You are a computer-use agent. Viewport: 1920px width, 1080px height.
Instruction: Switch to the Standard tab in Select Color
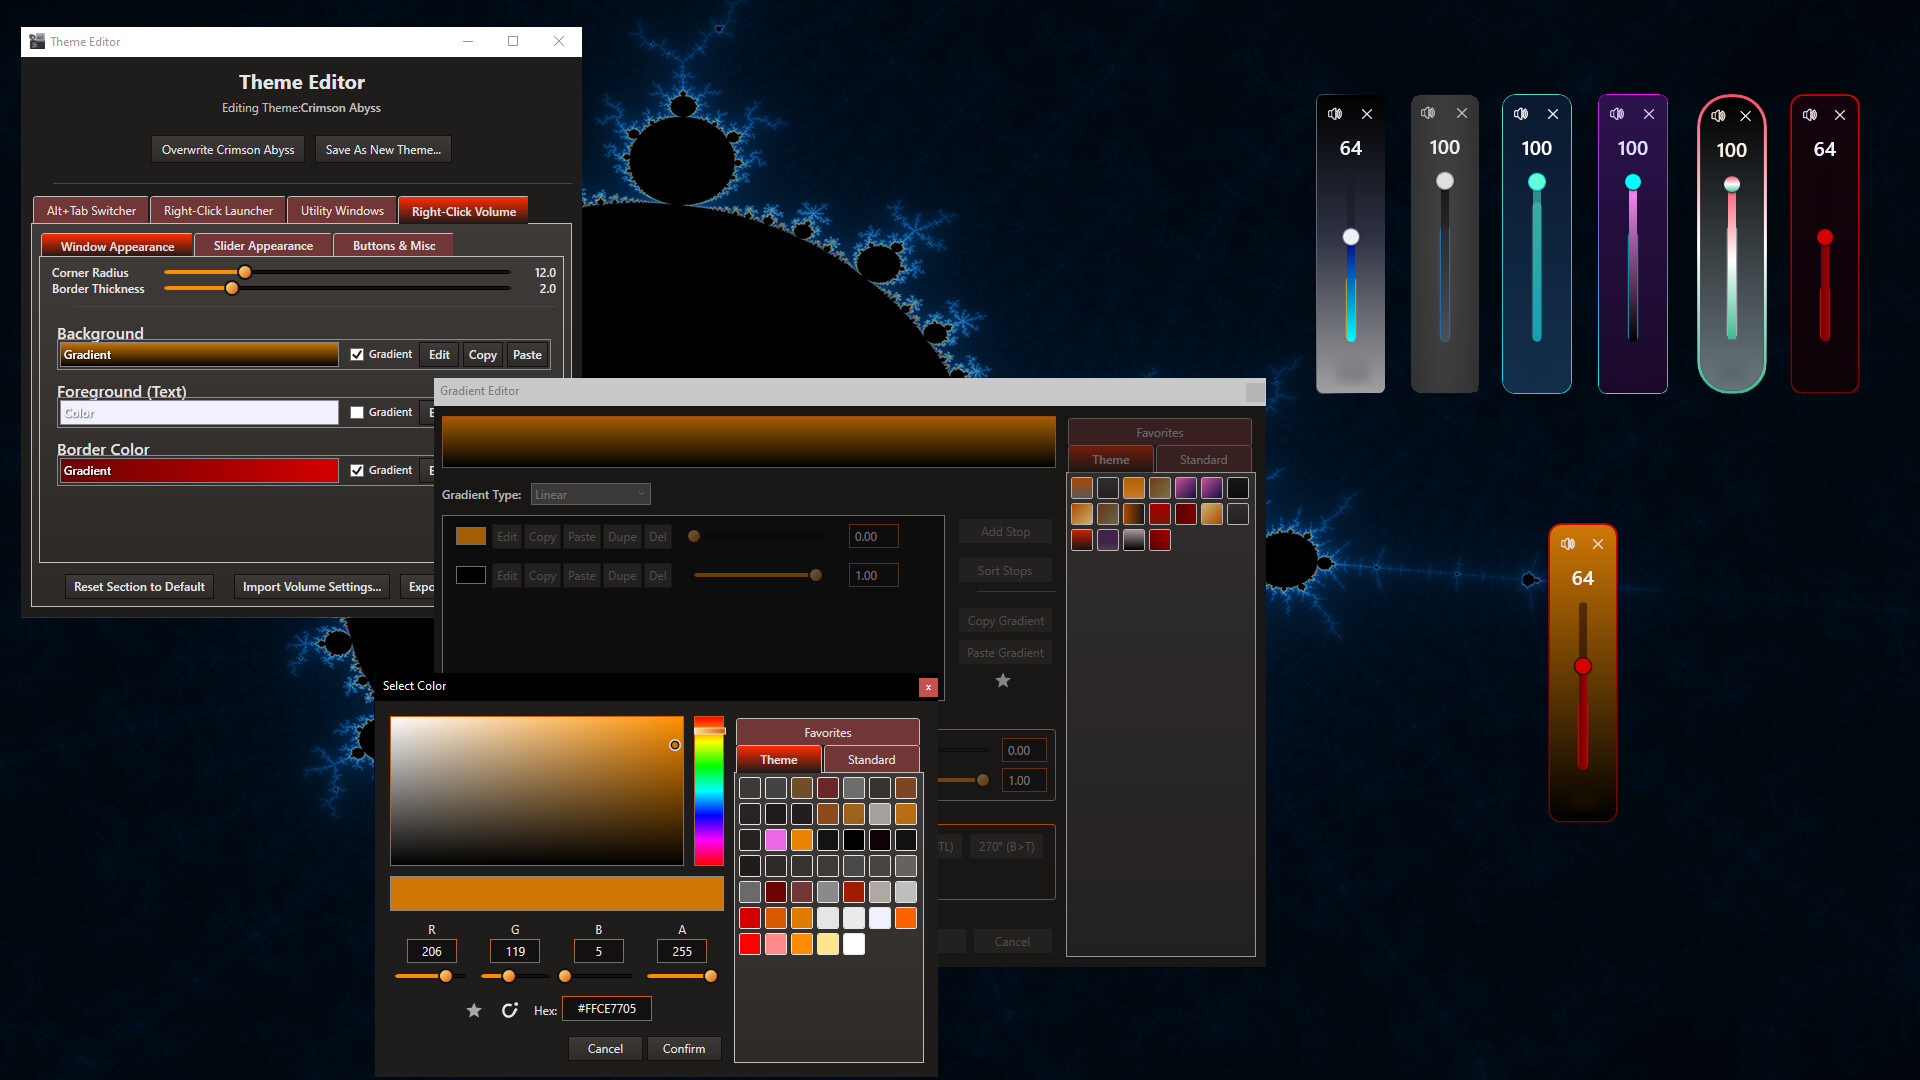click(x=870, y=759)
